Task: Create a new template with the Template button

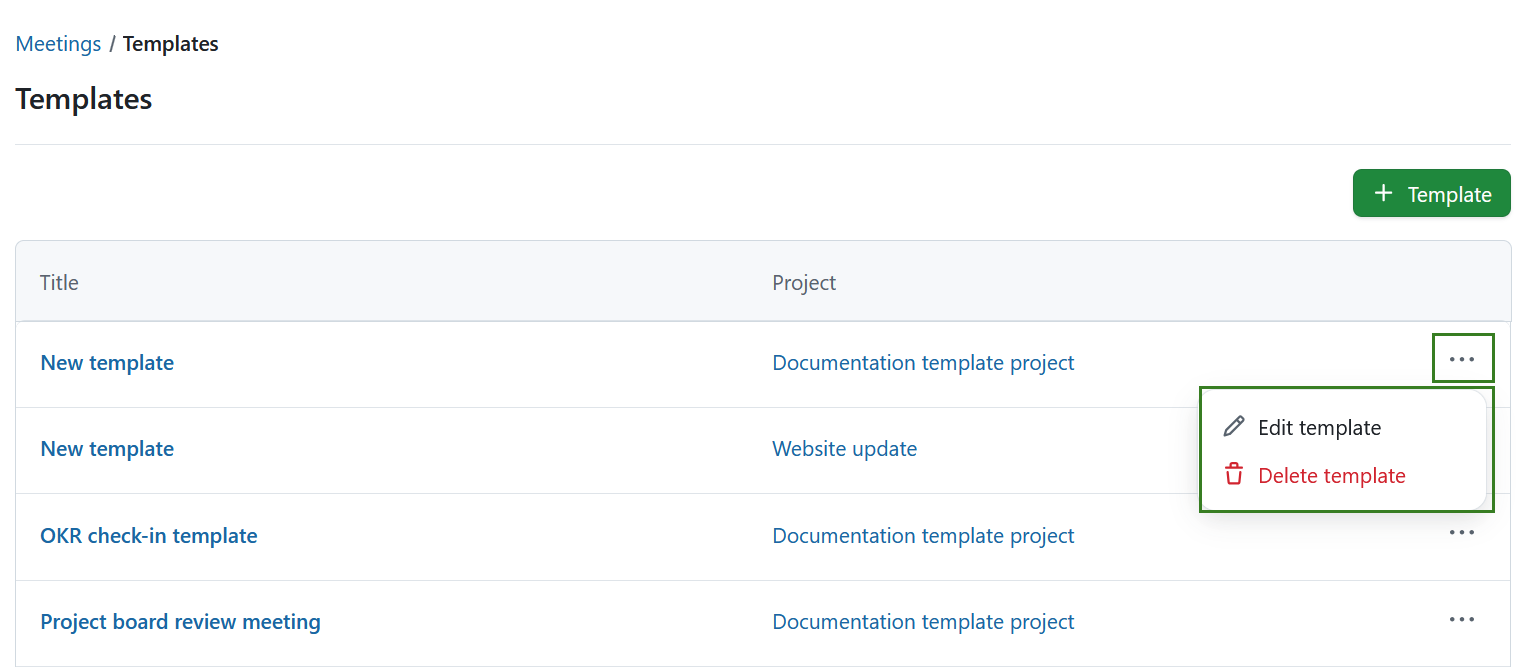Action: point(1431,193)
